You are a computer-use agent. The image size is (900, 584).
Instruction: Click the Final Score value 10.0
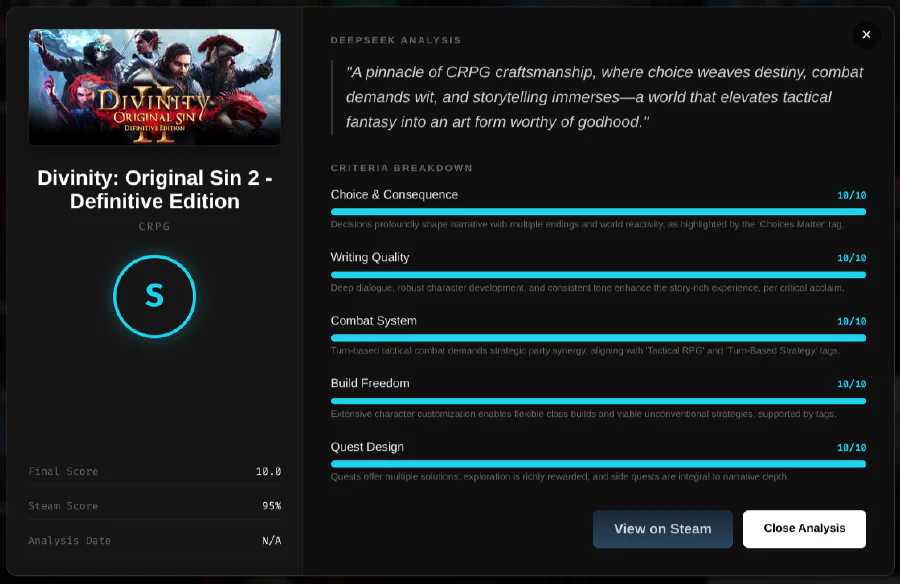pos(268,471)
